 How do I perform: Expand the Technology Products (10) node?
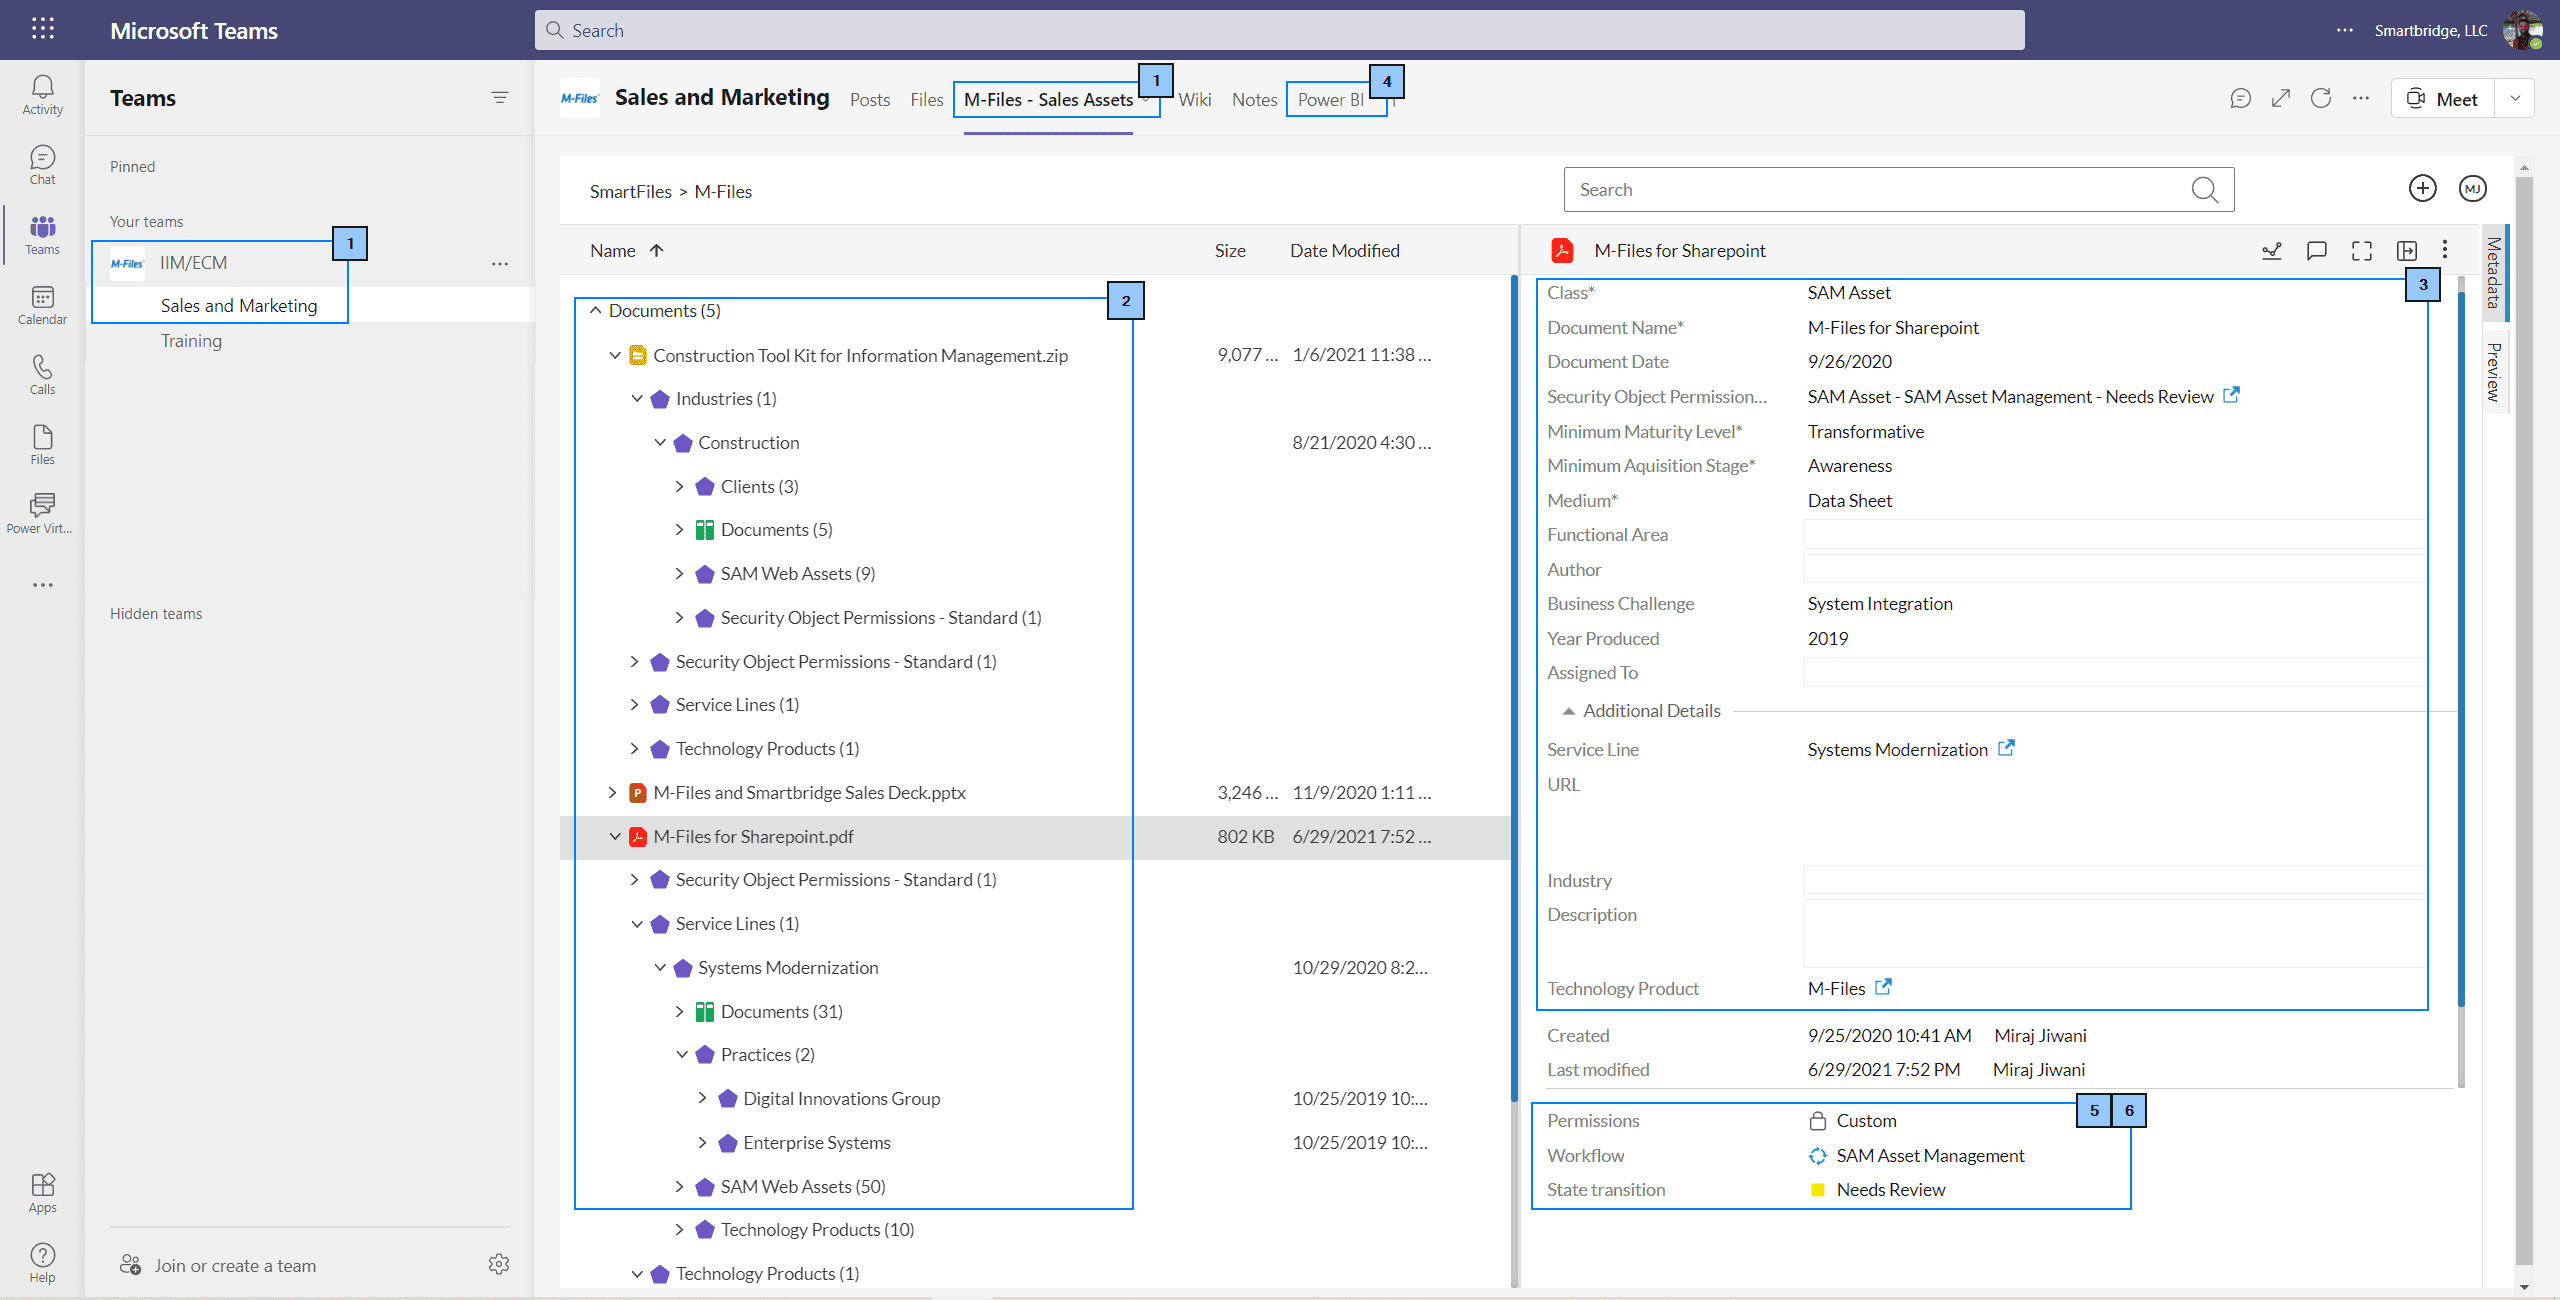(x=680, y=1230)
